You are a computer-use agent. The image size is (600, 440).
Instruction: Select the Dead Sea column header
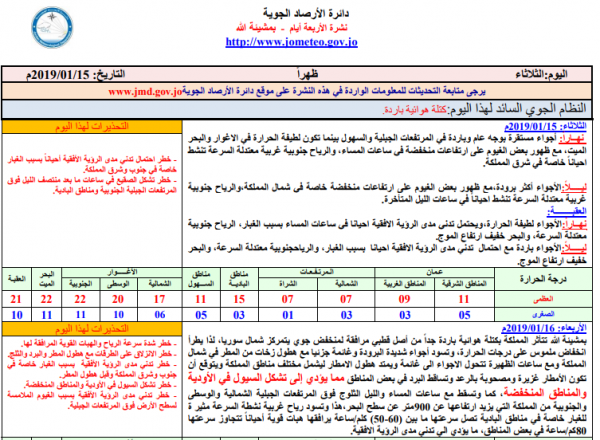[47, 276]
